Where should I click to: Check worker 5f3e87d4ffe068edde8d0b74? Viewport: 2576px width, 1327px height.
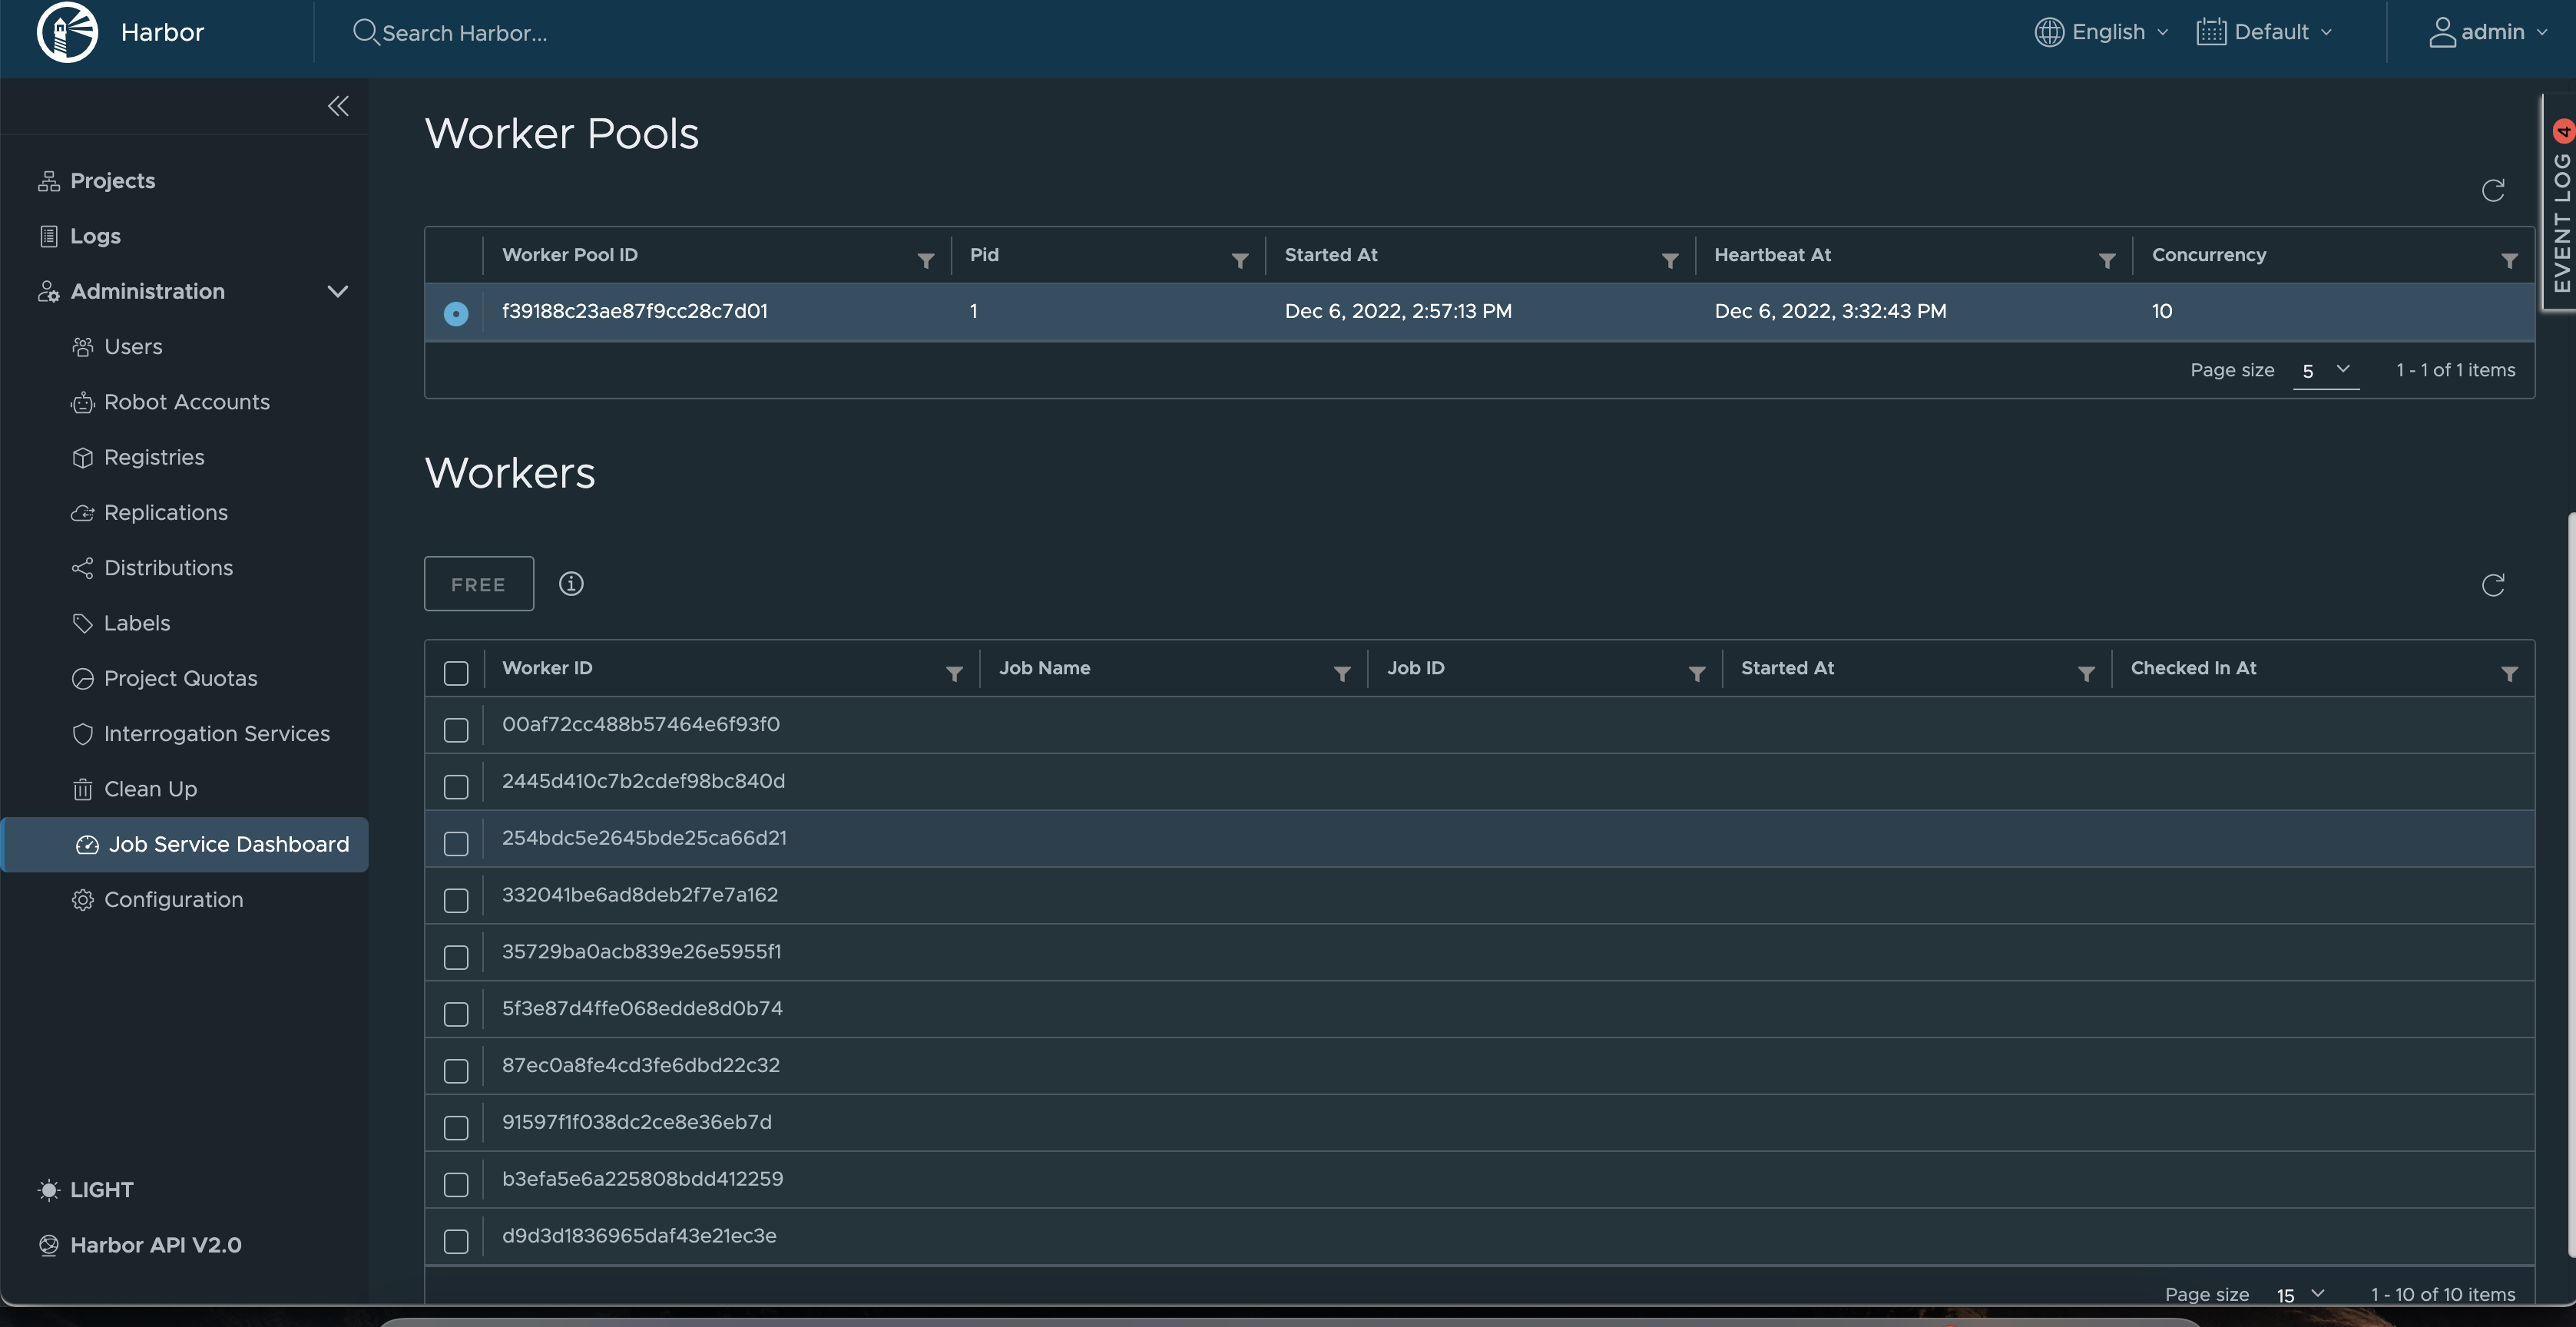point(456,1014)
